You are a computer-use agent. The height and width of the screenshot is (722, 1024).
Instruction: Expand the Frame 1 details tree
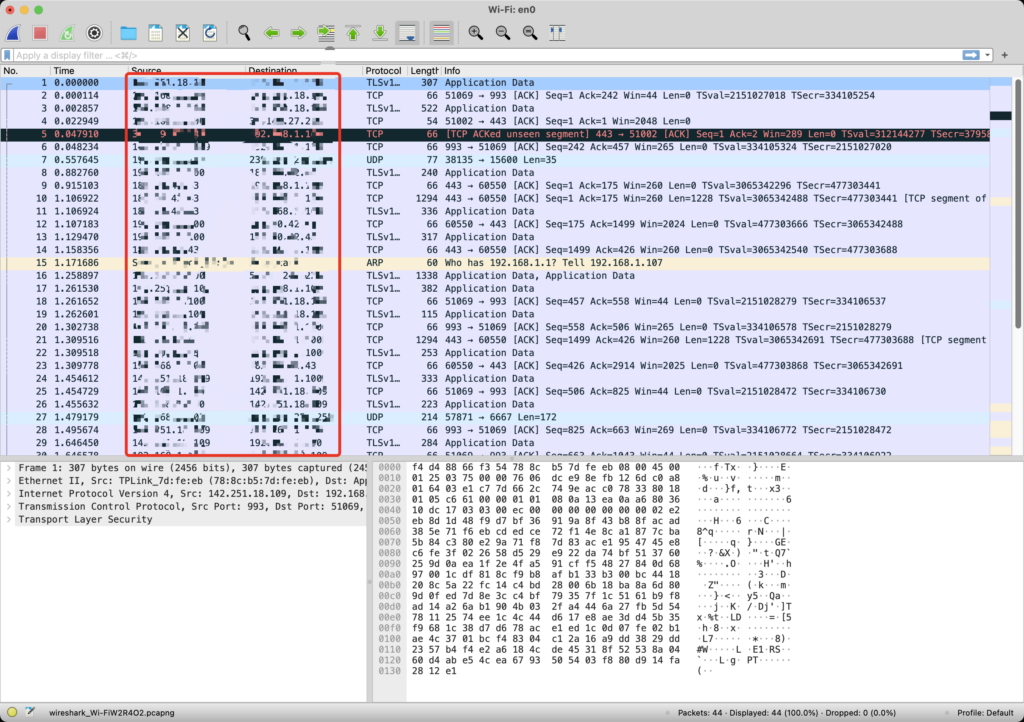pyautogui.click(x=9, y=467)
